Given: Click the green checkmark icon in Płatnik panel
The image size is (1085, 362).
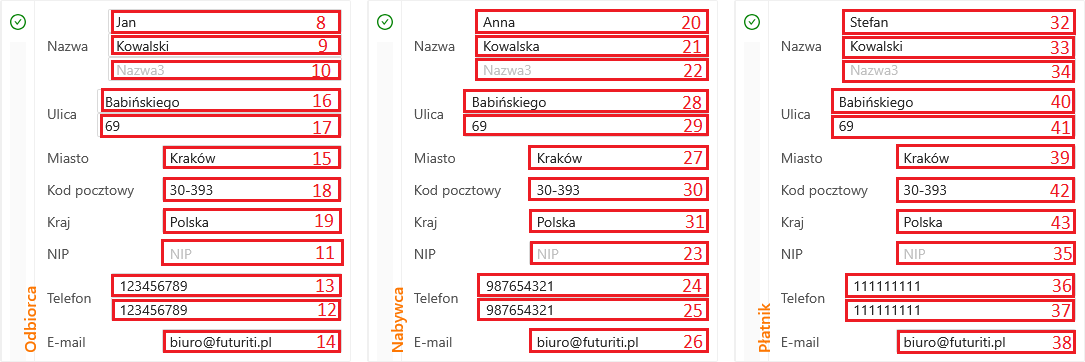Looking at the screenshot, I should (751, 23).
